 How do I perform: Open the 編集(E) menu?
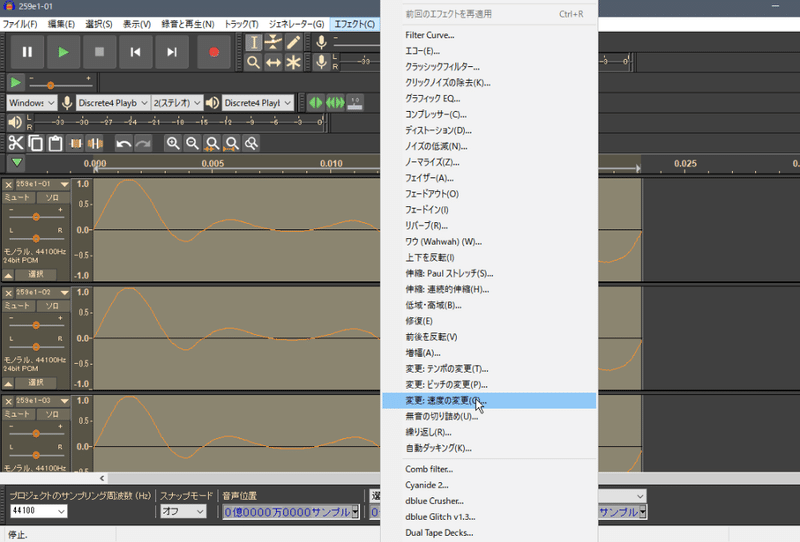61,24
